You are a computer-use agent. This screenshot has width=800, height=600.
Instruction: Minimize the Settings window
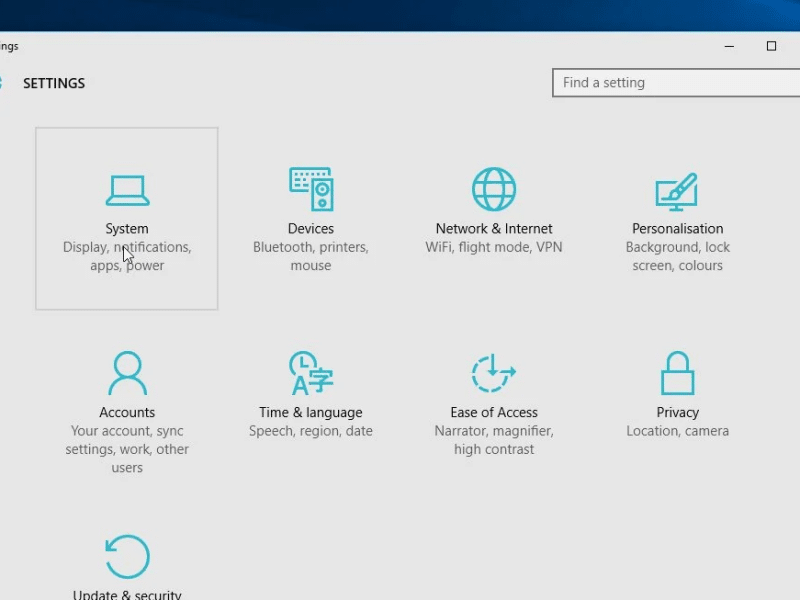[730, 46]
